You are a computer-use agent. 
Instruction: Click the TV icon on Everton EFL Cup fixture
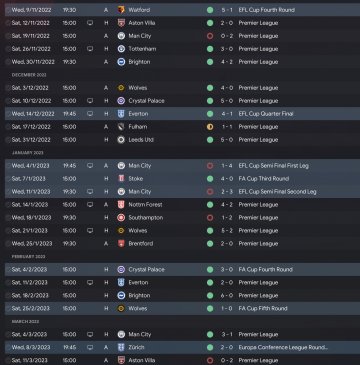(x=90, y=114)
